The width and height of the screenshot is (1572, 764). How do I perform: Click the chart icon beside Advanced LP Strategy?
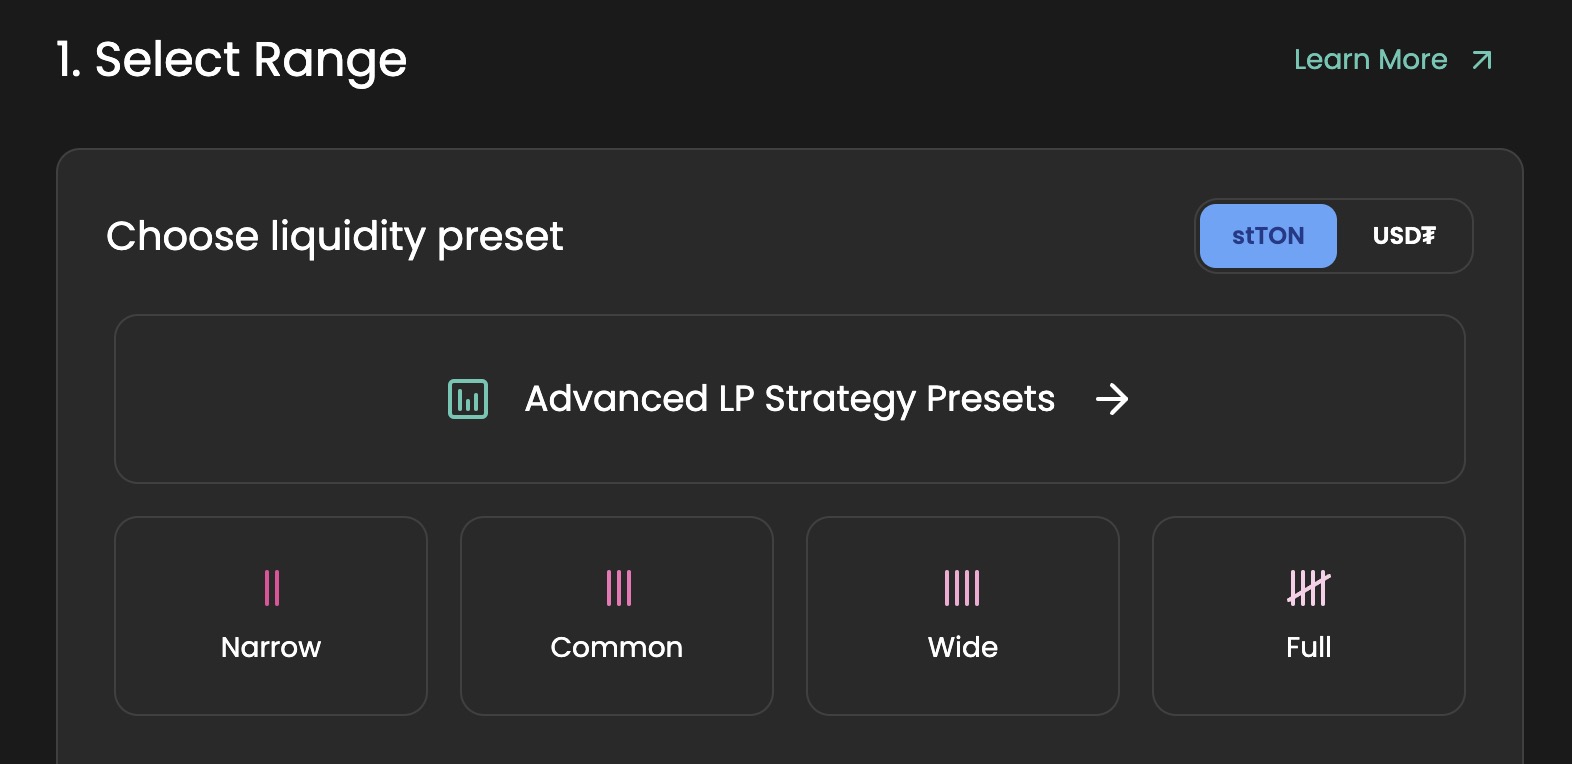coord(468,399)
